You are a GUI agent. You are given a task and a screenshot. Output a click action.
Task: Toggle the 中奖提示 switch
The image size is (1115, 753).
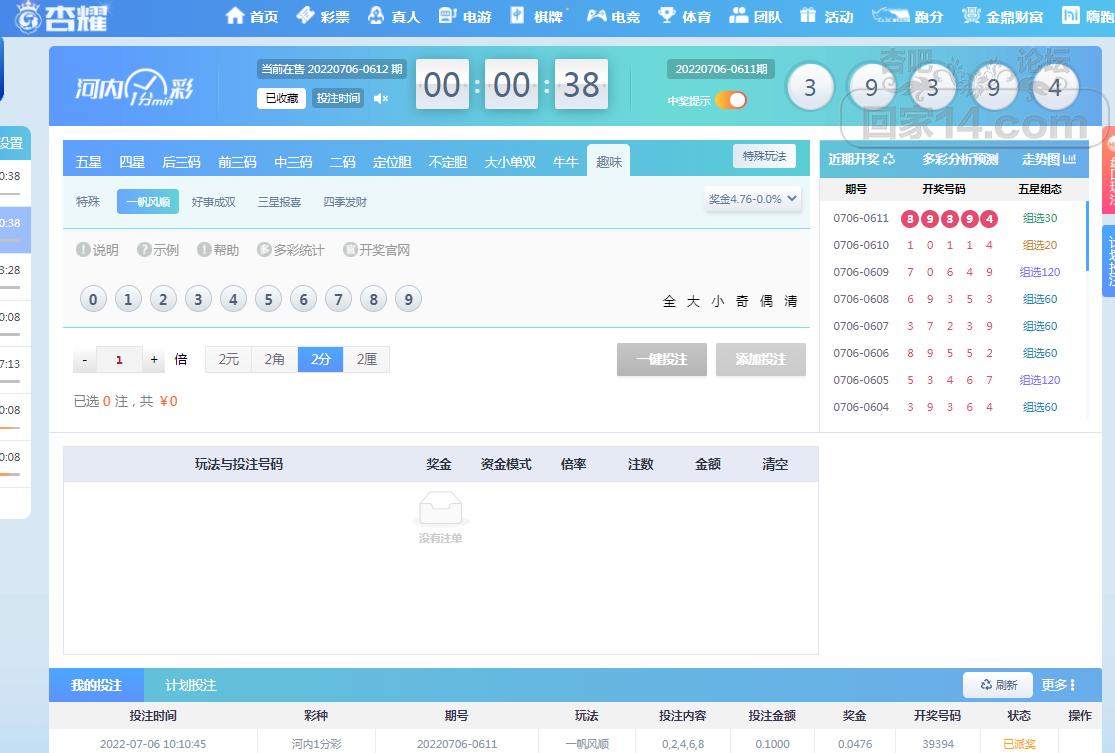731,100
